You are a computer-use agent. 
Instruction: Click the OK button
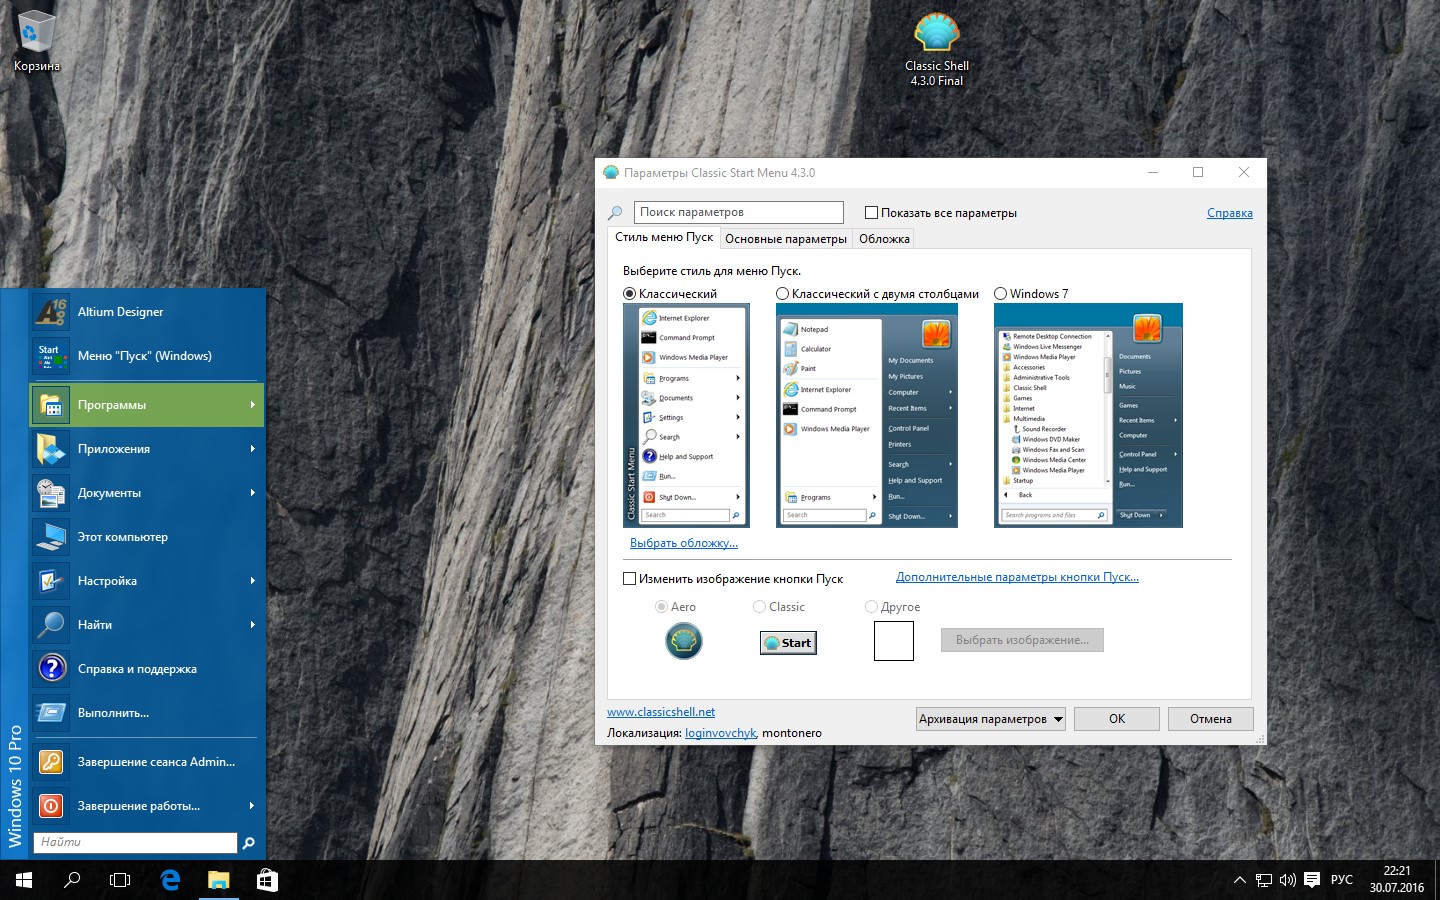1117,719
